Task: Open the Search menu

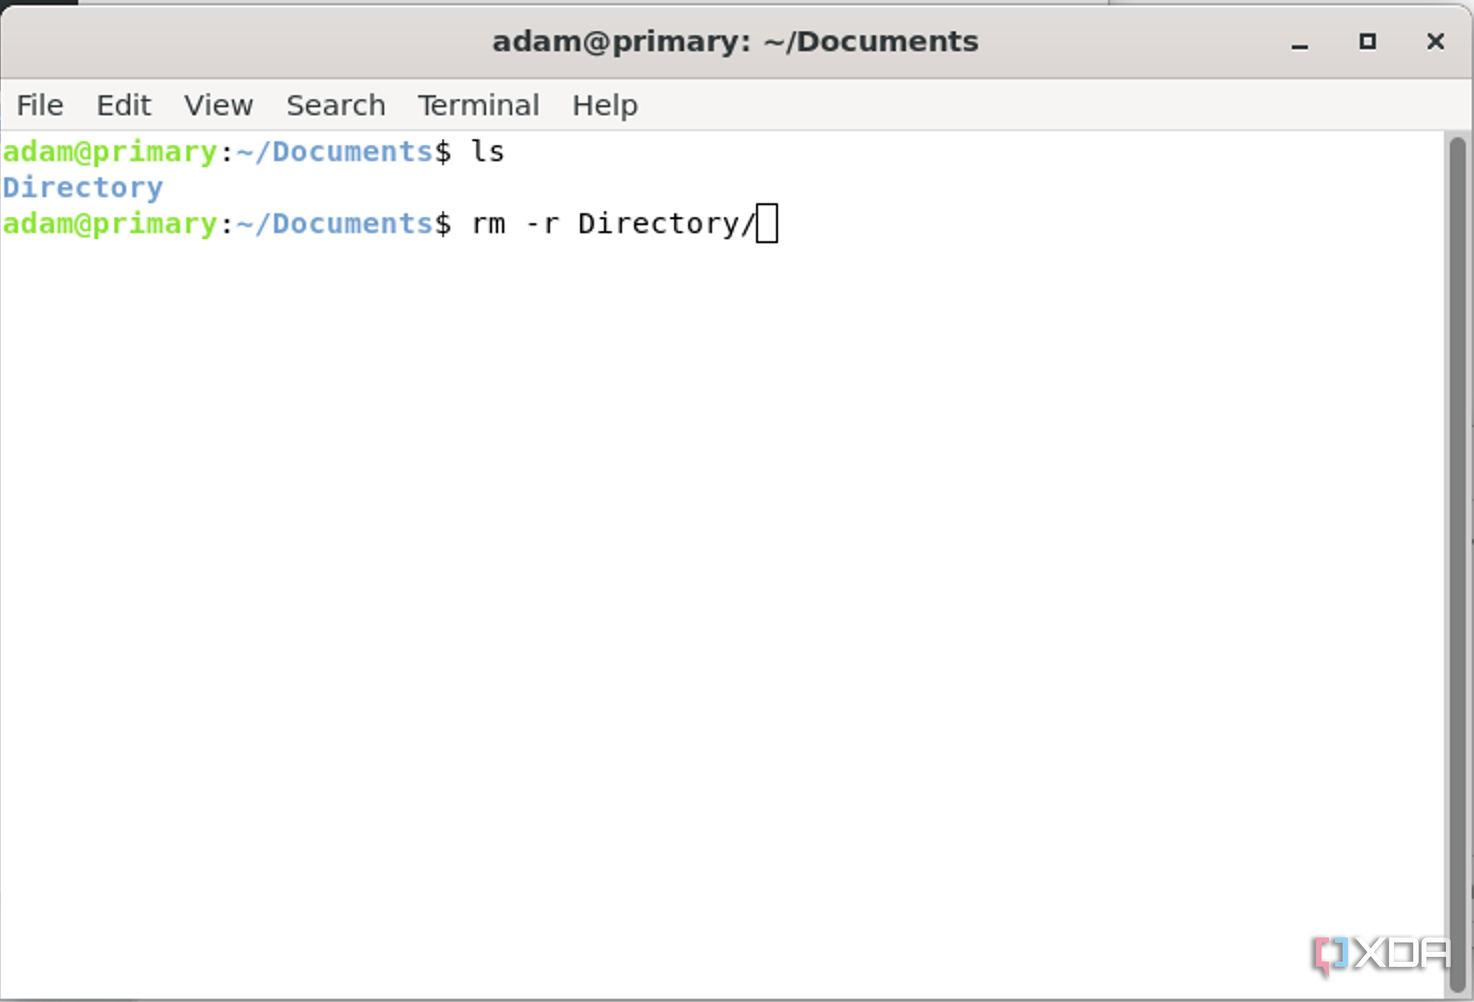Action: pos(335,105)
